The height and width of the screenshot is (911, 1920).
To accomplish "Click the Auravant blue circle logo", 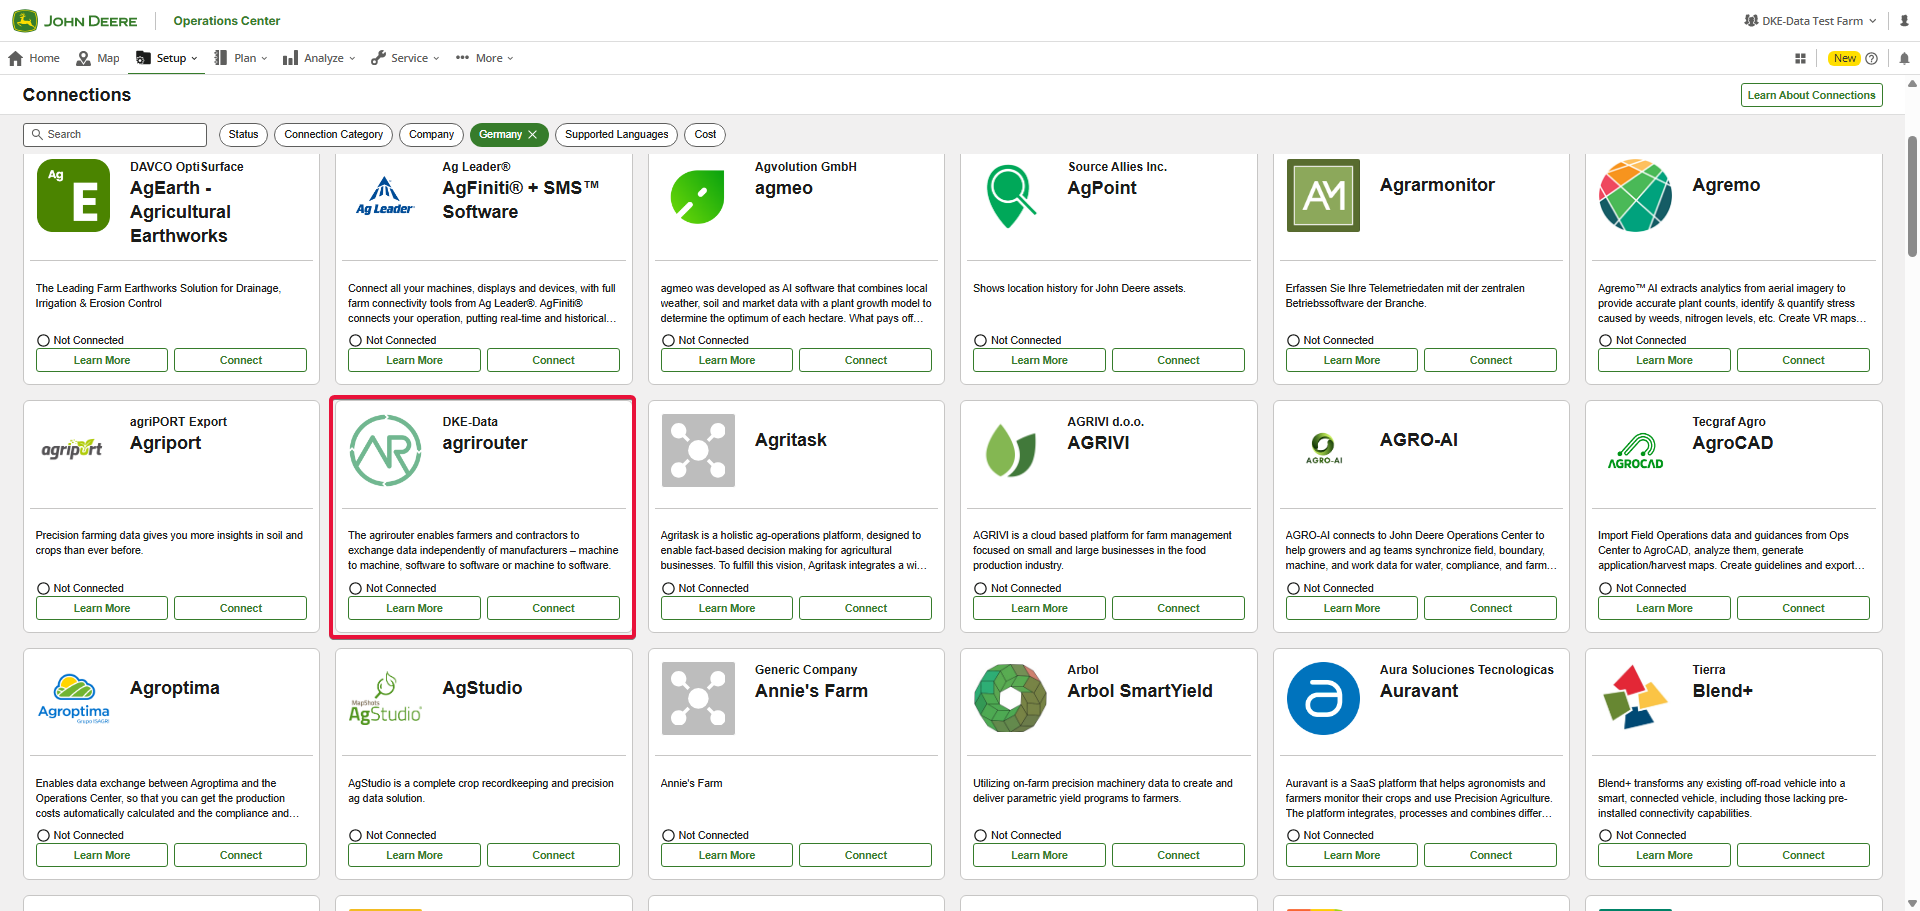I will coord(1323,698).
